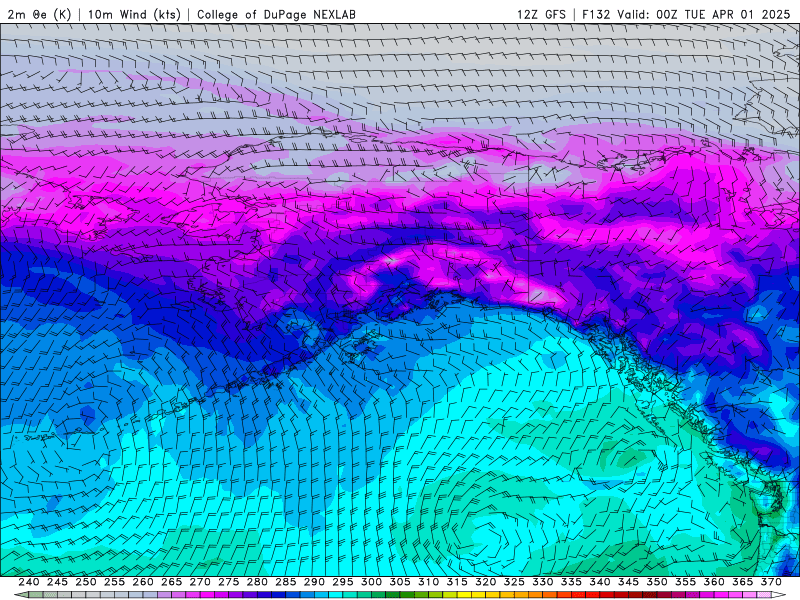800x600 pixels.
Task: Click the 270 color scale label
Action: tap(200, 582)
